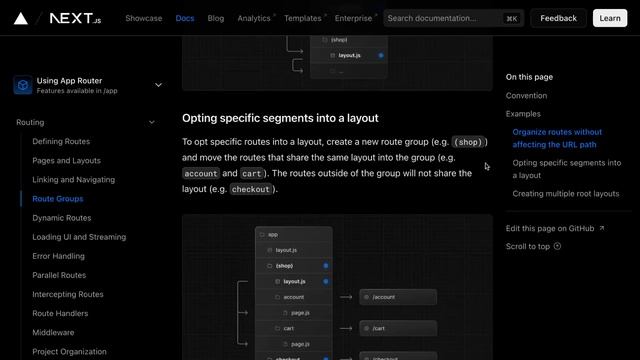Click the Scroll to top arrow icon
The width and height of the screenshot is (640, 360).
tap(557, 246)
